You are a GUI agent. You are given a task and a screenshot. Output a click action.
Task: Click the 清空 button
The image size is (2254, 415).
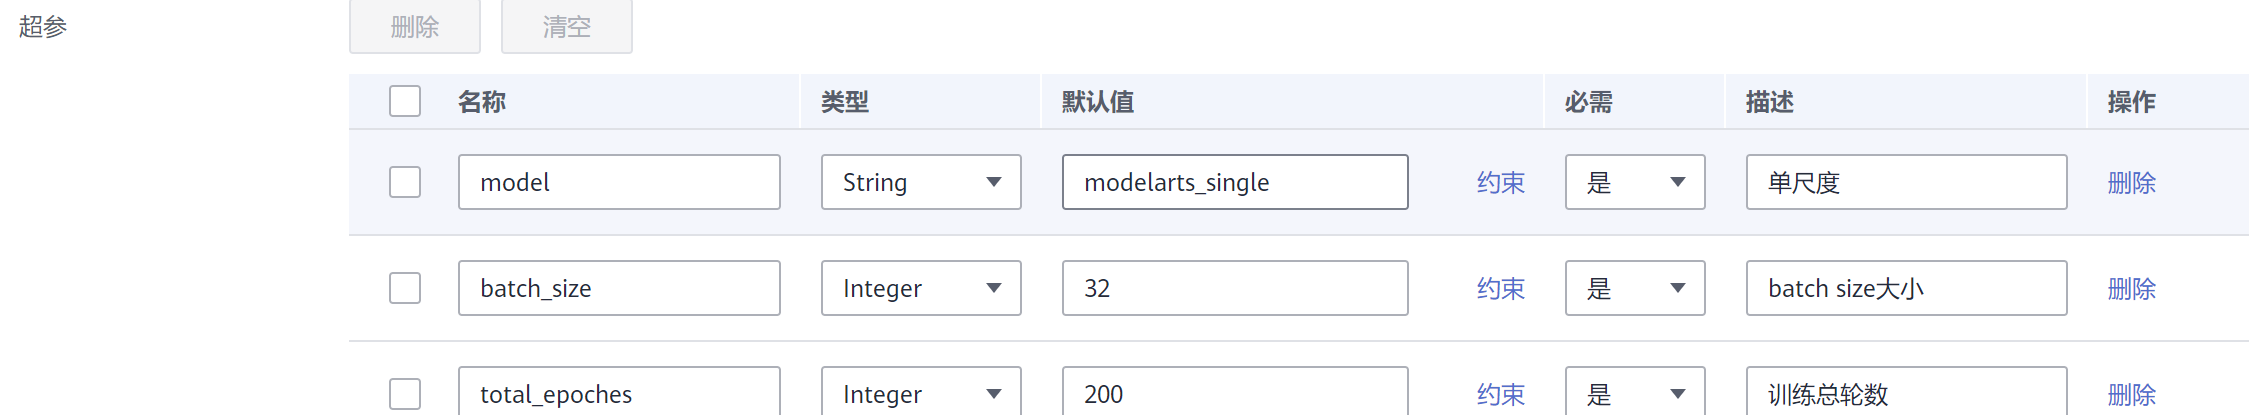coord(566,26)
